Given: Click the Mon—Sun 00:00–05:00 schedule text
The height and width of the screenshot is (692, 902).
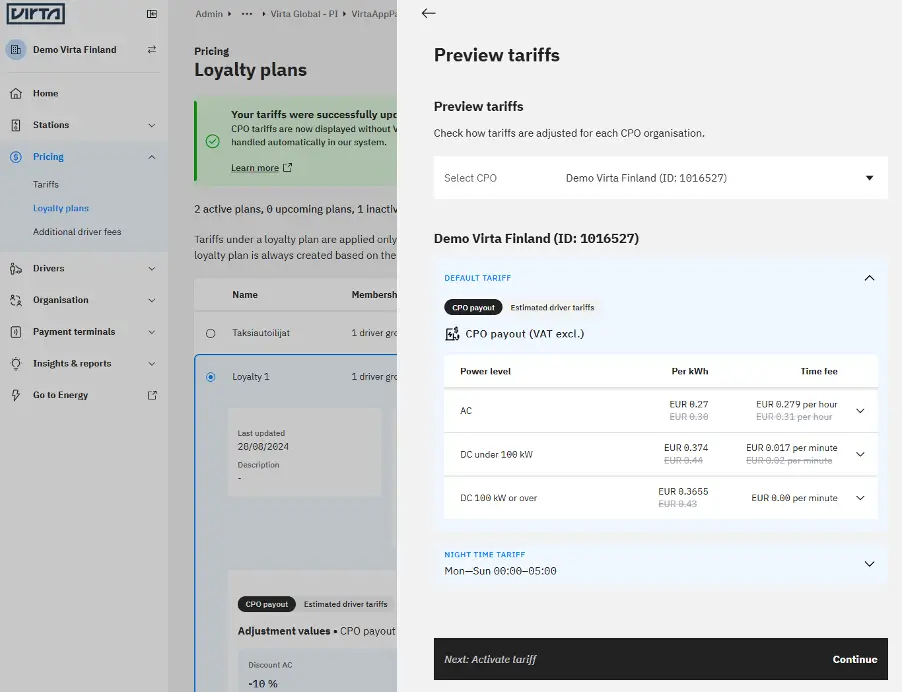Looking at the screenshot, I should (500, 571).
